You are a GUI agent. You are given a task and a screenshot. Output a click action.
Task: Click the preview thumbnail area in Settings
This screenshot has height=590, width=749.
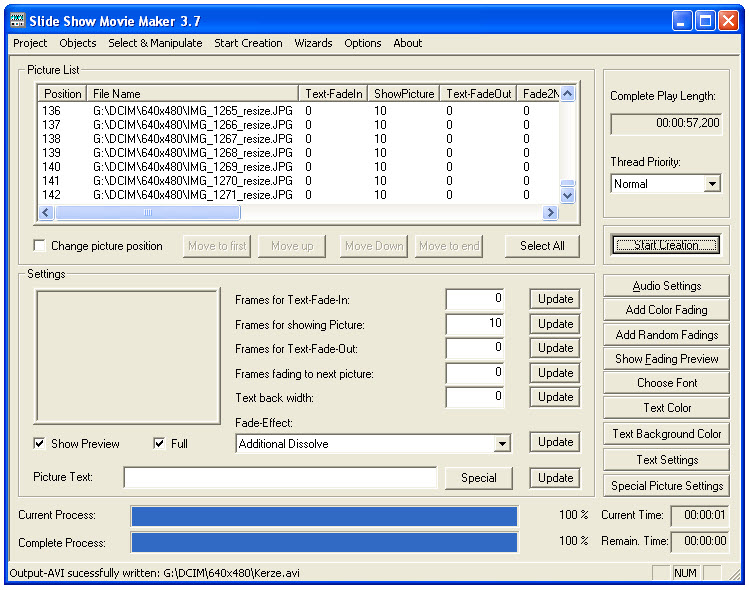pos(128,356)
